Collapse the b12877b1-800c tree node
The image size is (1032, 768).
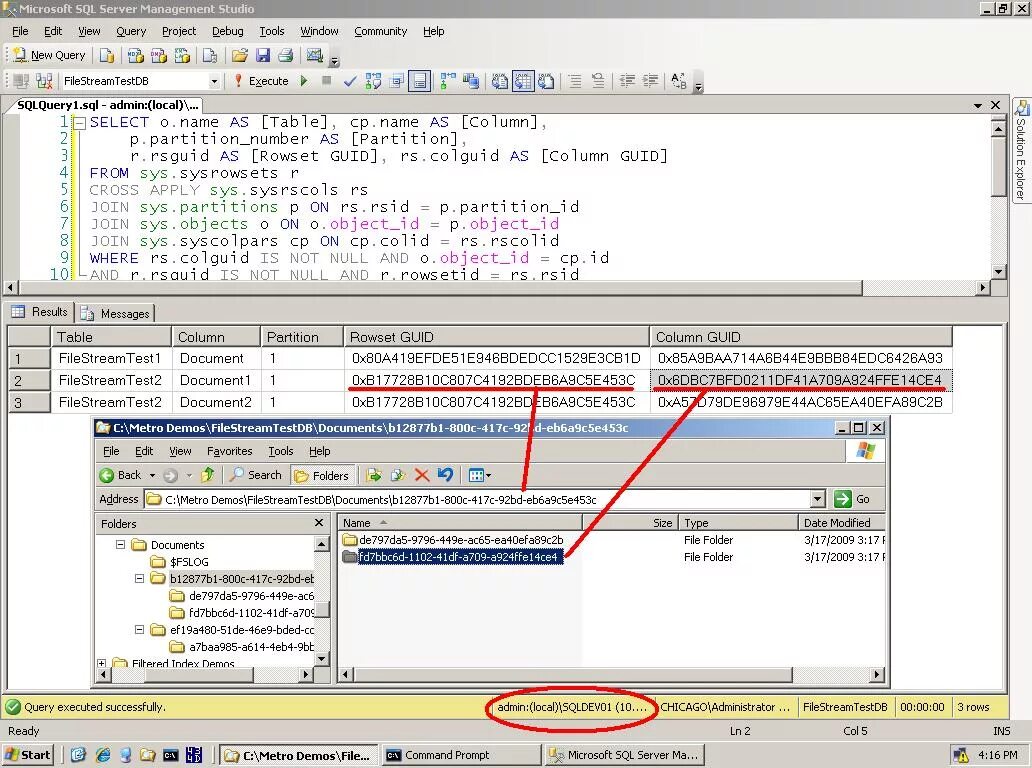[140, 579]
